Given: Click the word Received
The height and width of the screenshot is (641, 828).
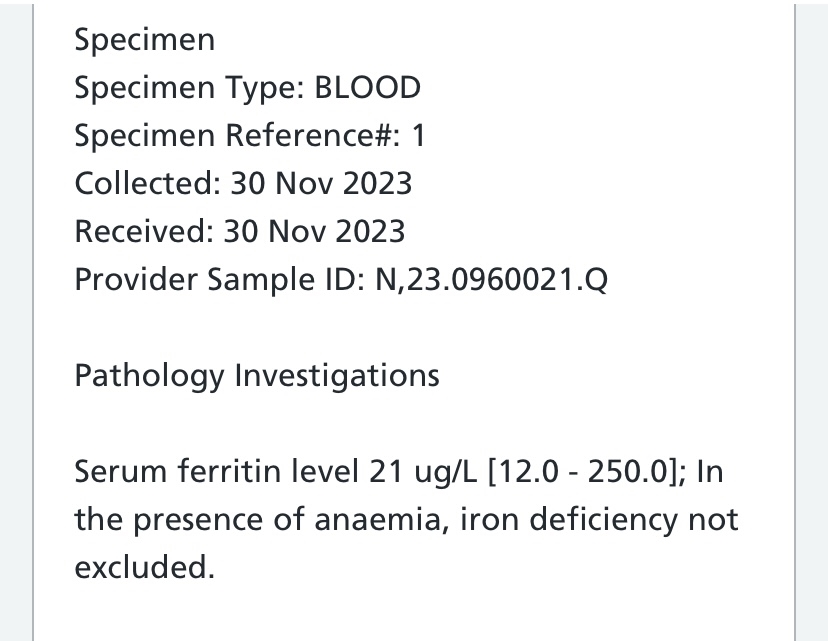Looking at the screenshot, I should click(x=144, y=231).
